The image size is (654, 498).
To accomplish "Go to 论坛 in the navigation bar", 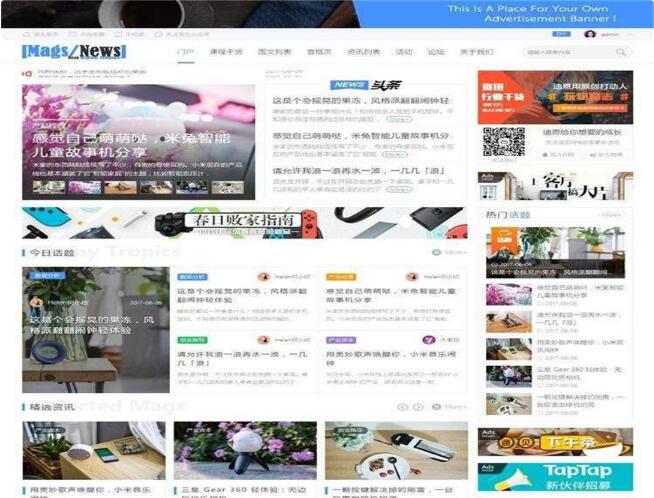I will (435, 52).
